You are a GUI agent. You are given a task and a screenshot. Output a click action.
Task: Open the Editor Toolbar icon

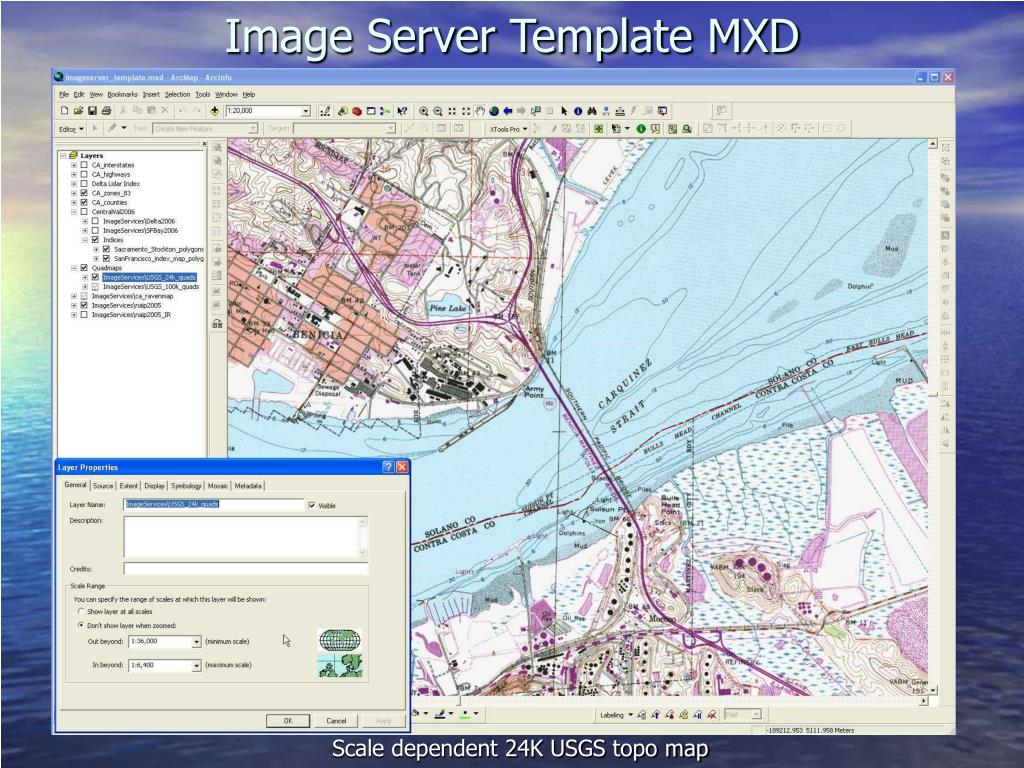click(325, 111)
